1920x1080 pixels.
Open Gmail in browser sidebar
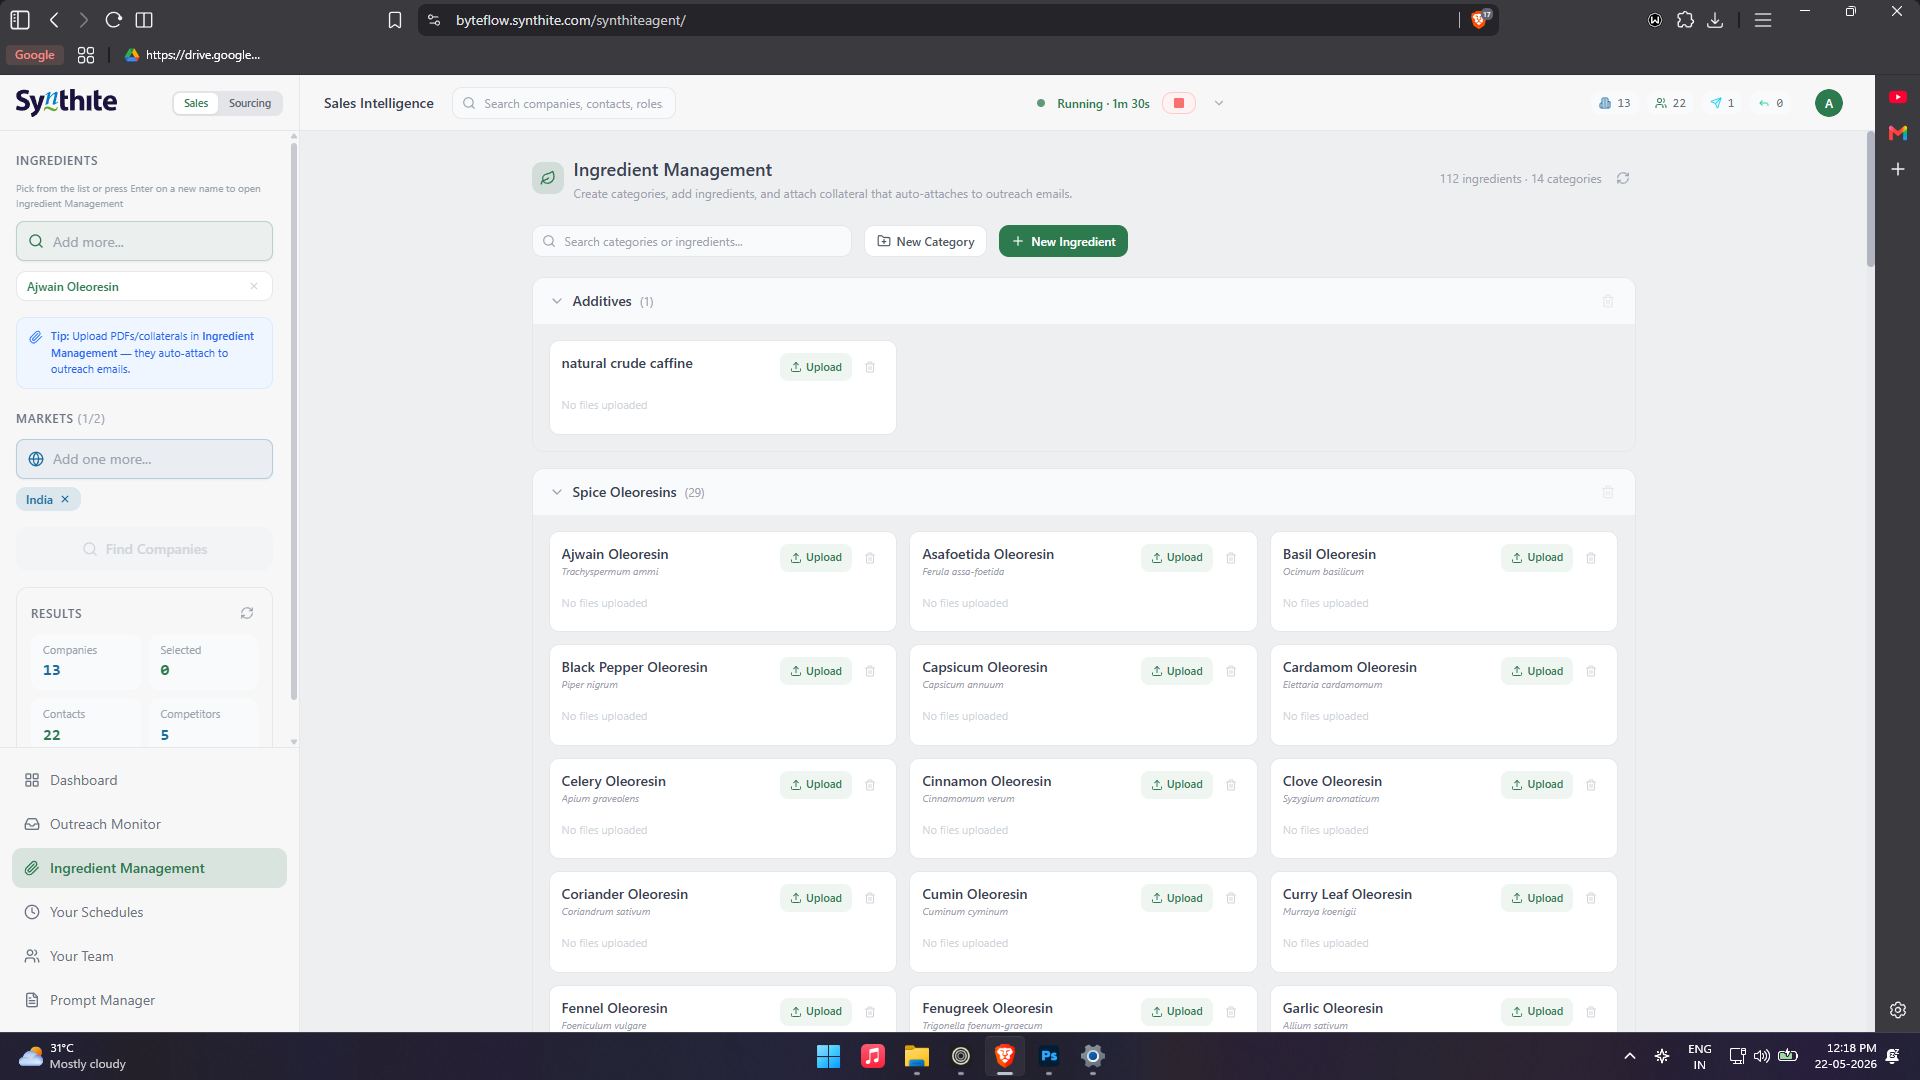pyautogui.click(x=1898, y=132)
